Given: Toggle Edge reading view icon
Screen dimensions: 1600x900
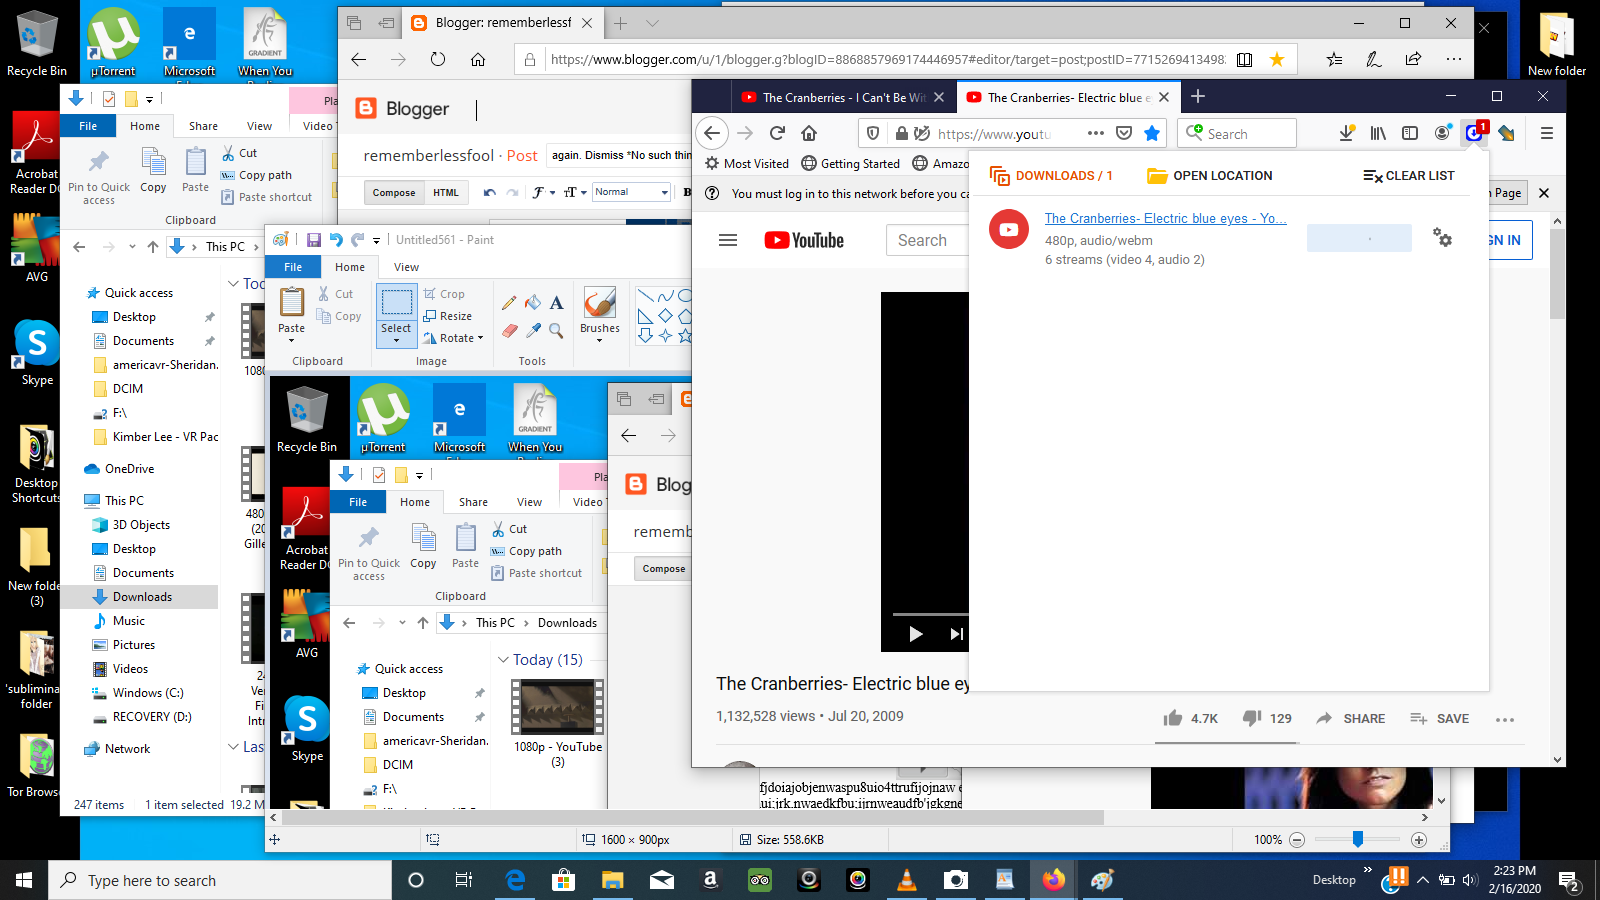Looking at the screenshot, I should coord(1245,59).
